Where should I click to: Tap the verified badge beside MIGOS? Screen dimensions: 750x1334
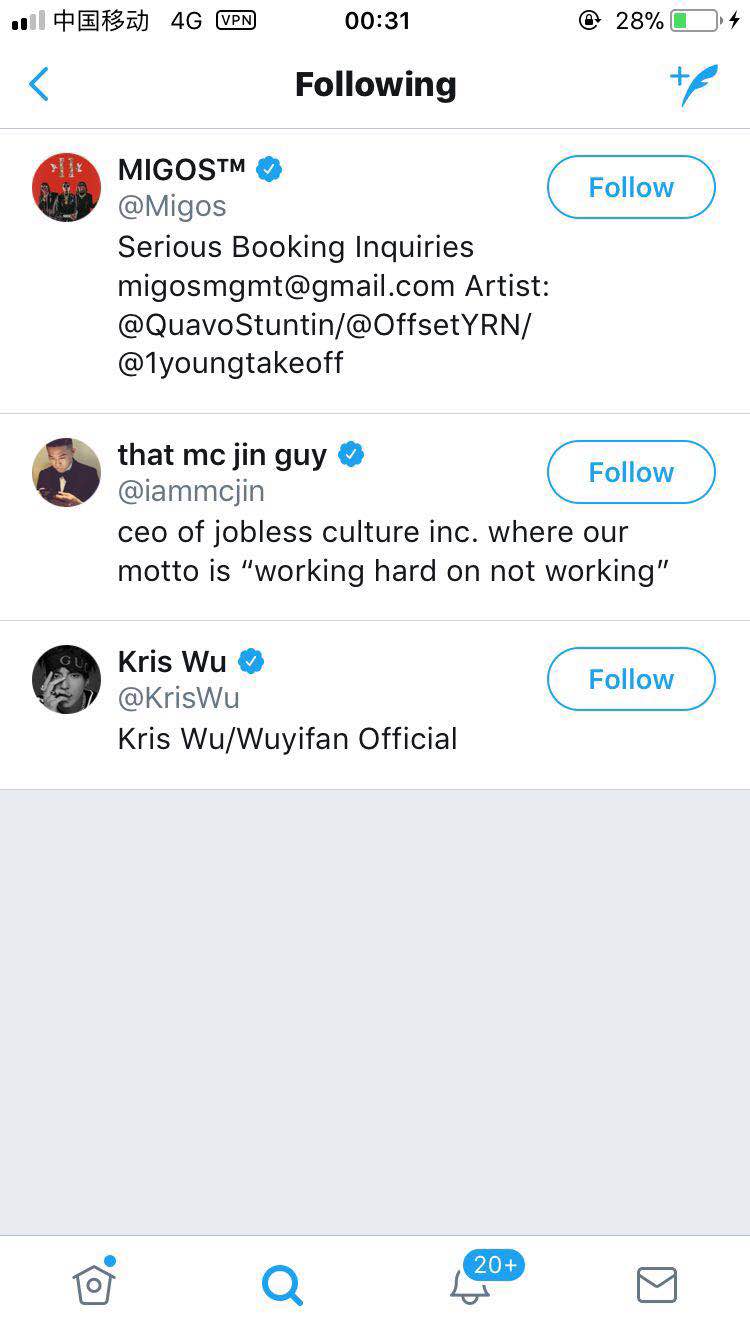pyautogui.click(x=269, y=169)
